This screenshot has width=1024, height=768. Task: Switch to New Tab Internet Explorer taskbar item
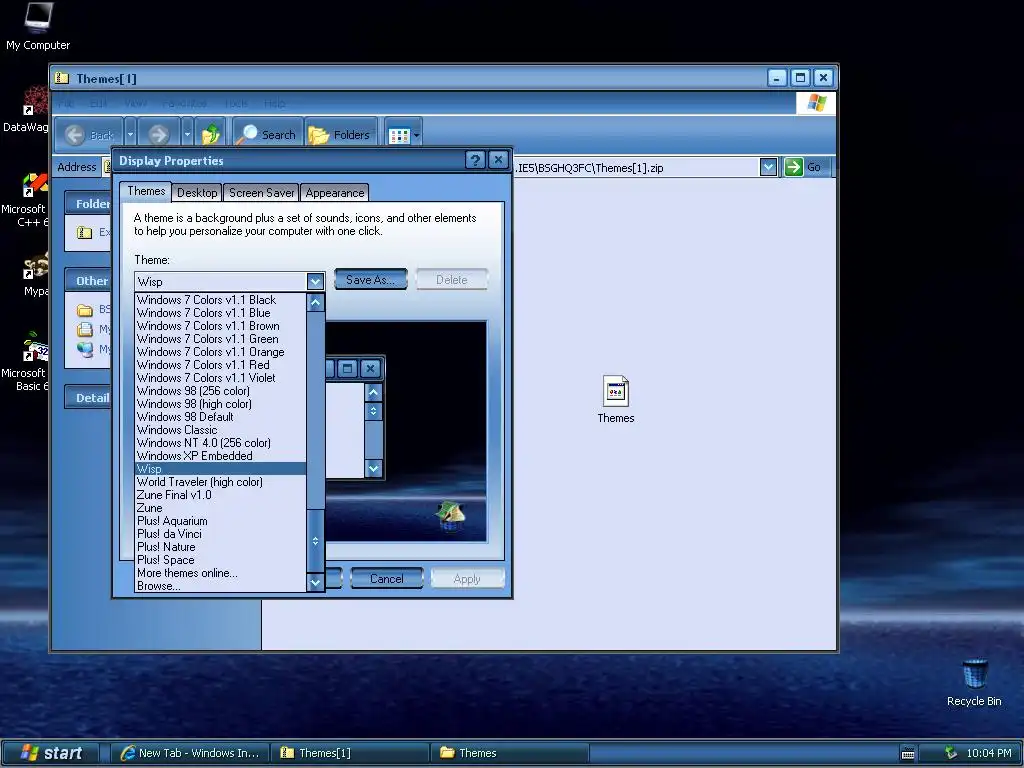coord(190,753)
